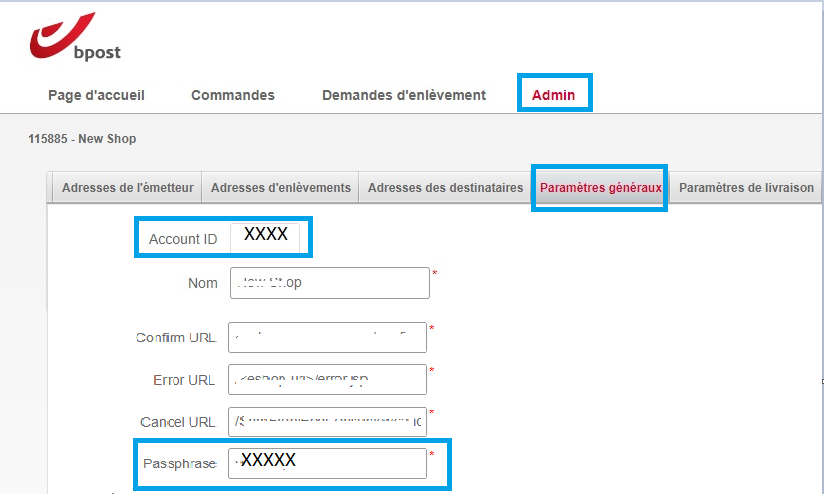Go to the Commandes section
The width and height of the screenshot is (824, 494).
pyautogui.click(x=233, y=95)
